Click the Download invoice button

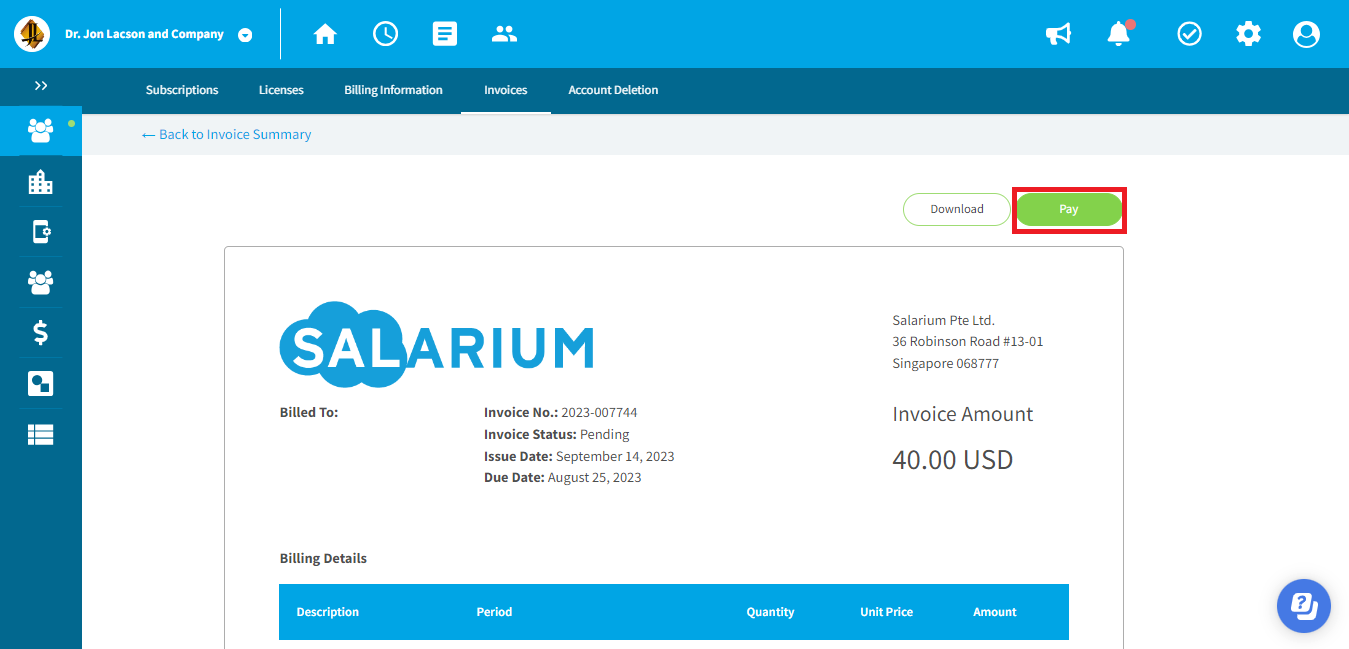click(957, 209)
